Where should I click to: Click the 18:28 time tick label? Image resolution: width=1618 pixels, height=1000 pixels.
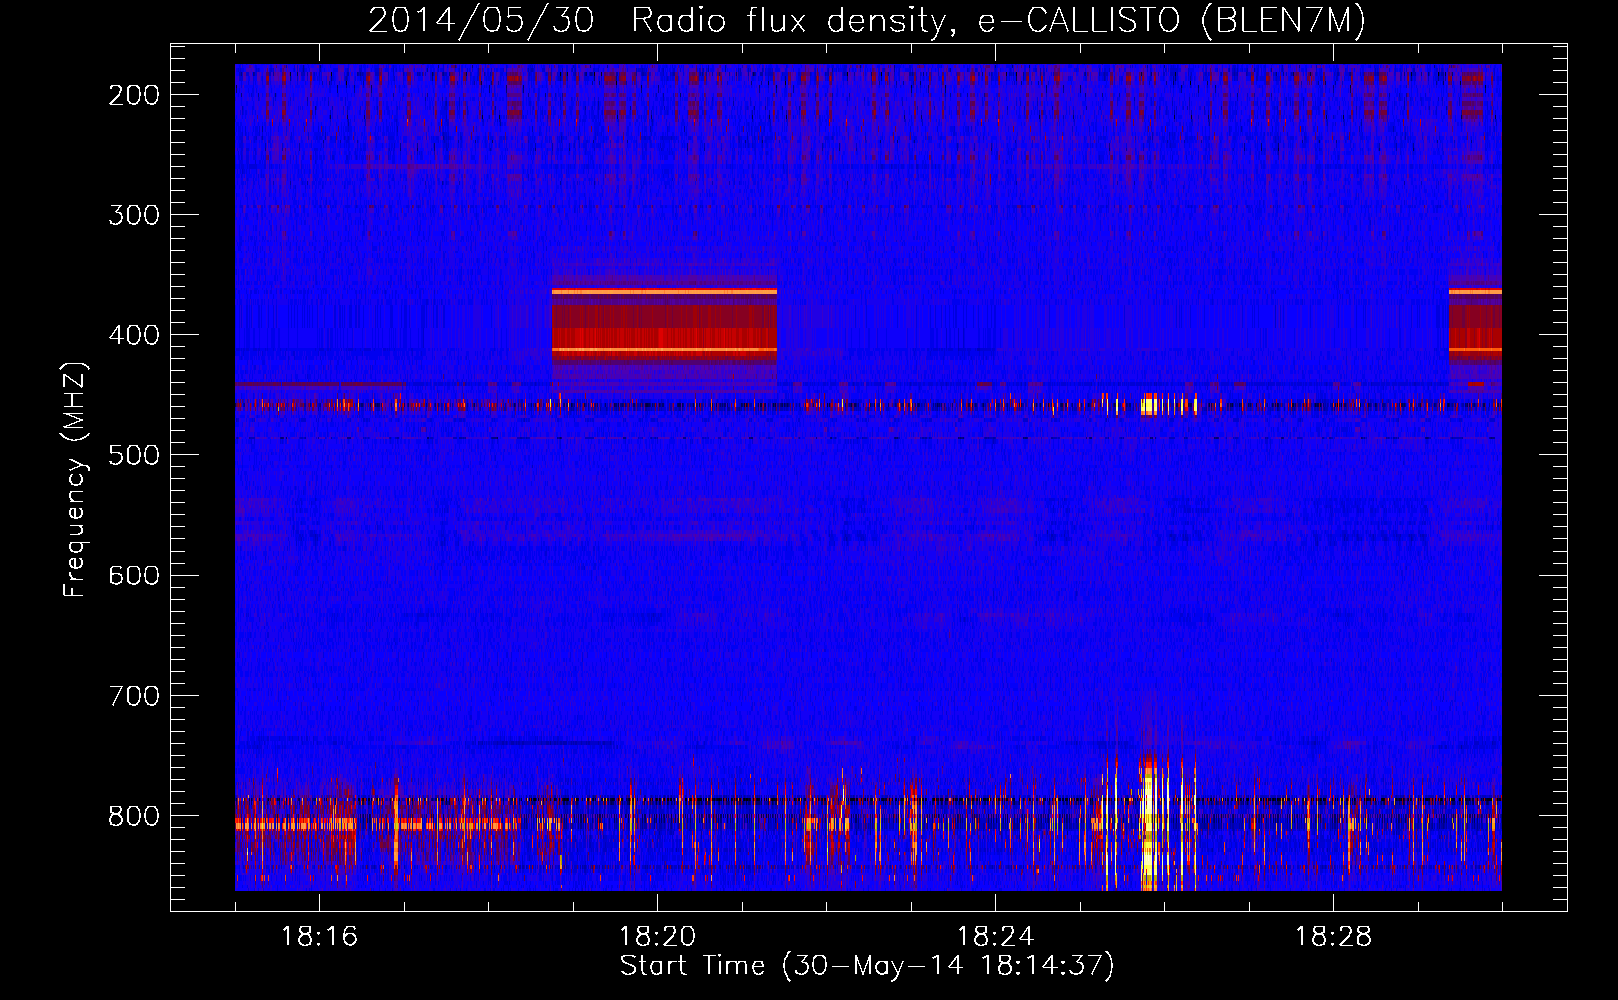coord(1333,937)
